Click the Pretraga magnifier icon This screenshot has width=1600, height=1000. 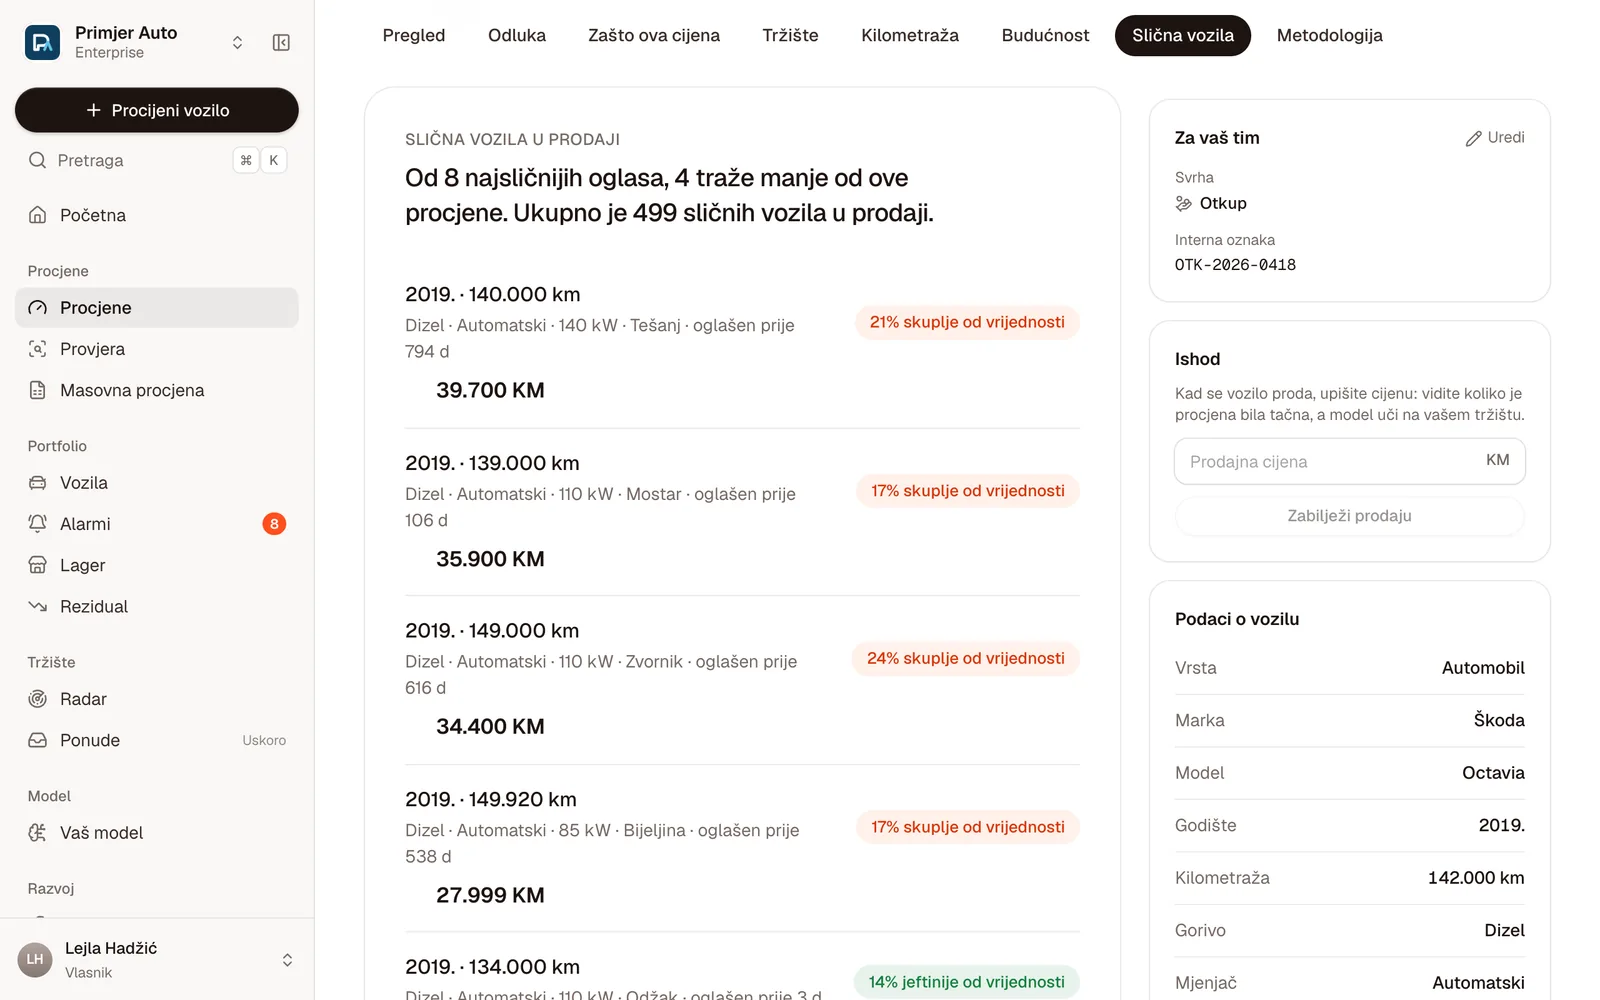click(37, 160)
